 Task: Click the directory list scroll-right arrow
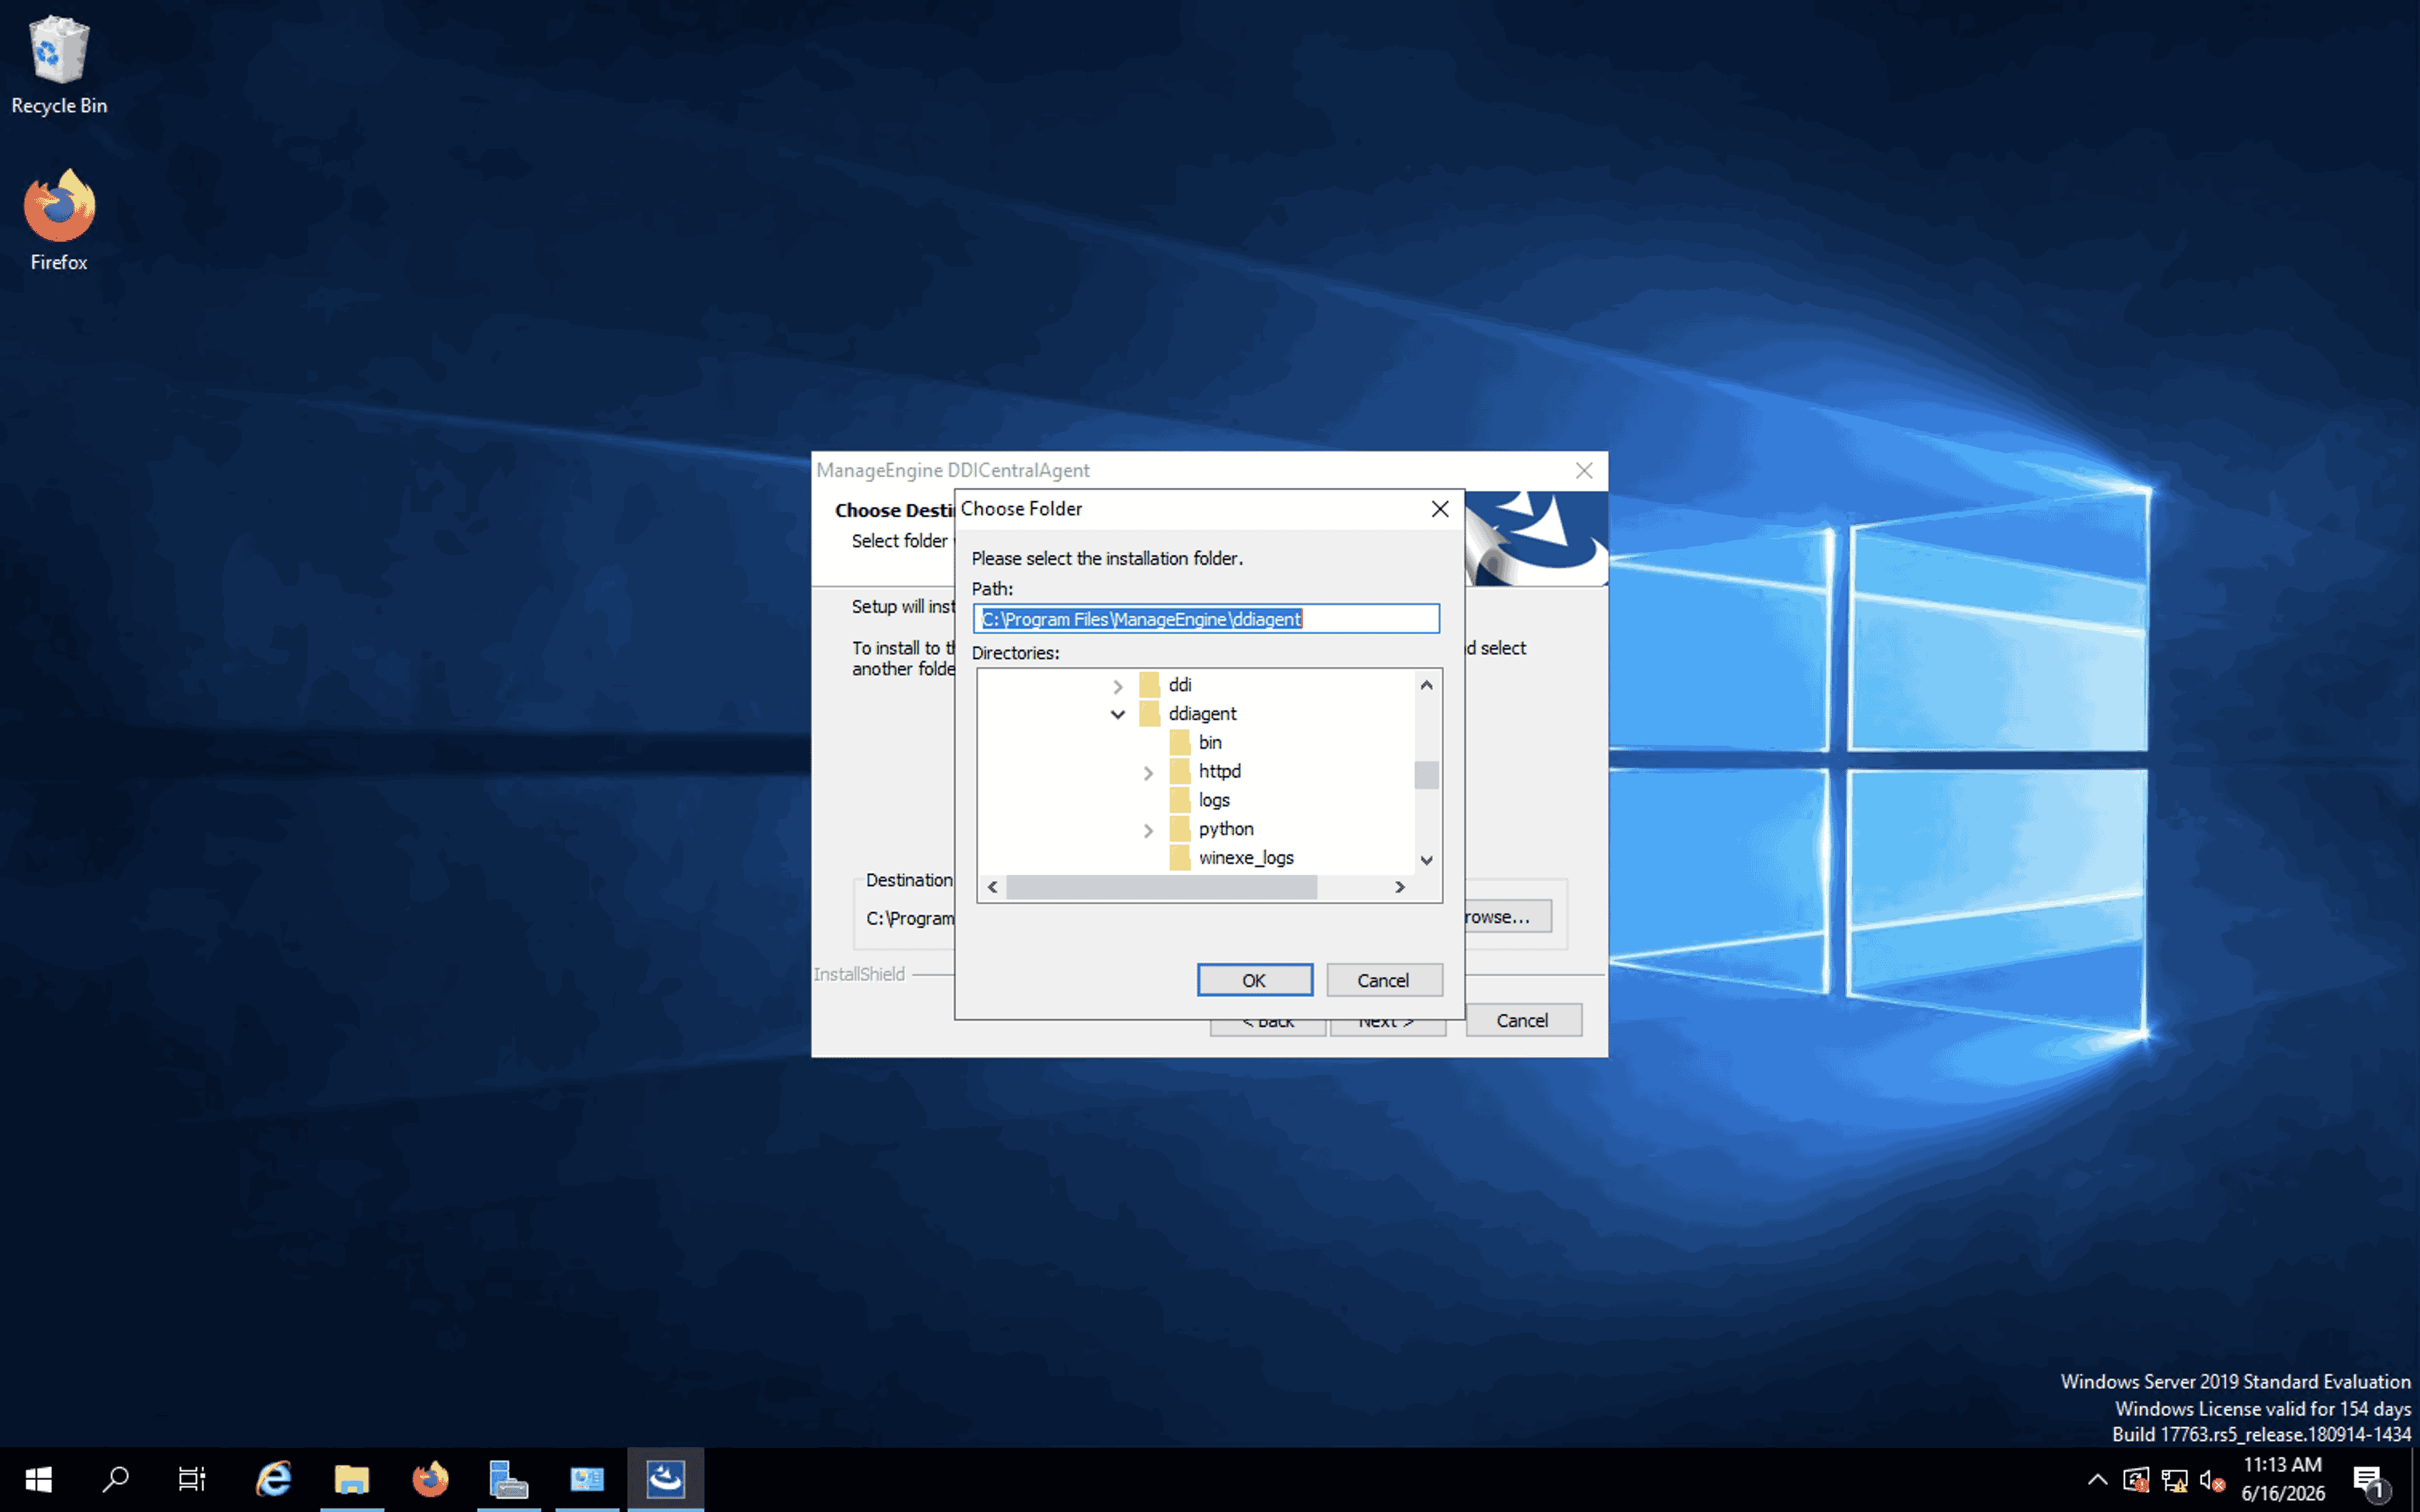tap(1400, 887)
